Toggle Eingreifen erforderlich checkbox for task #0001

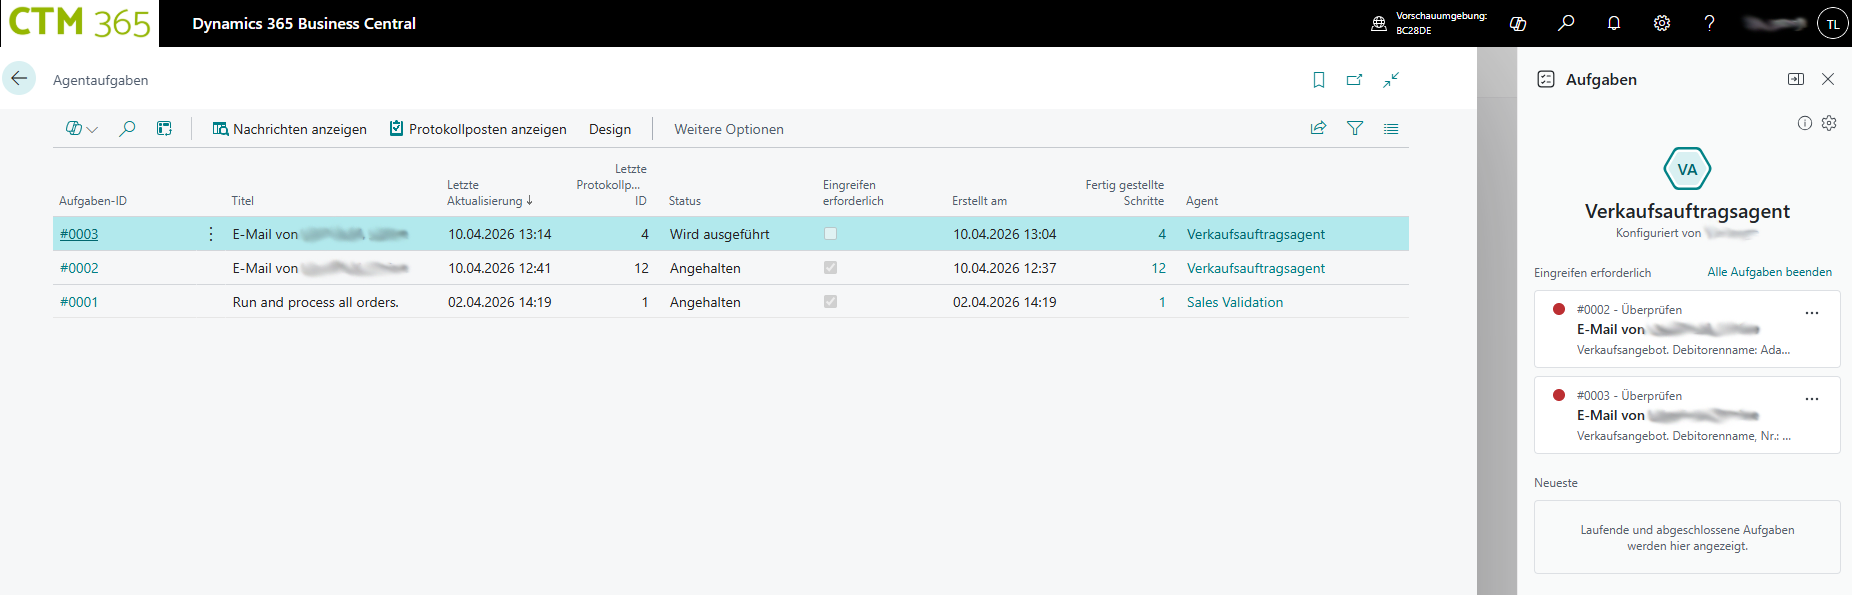(830, 302)
